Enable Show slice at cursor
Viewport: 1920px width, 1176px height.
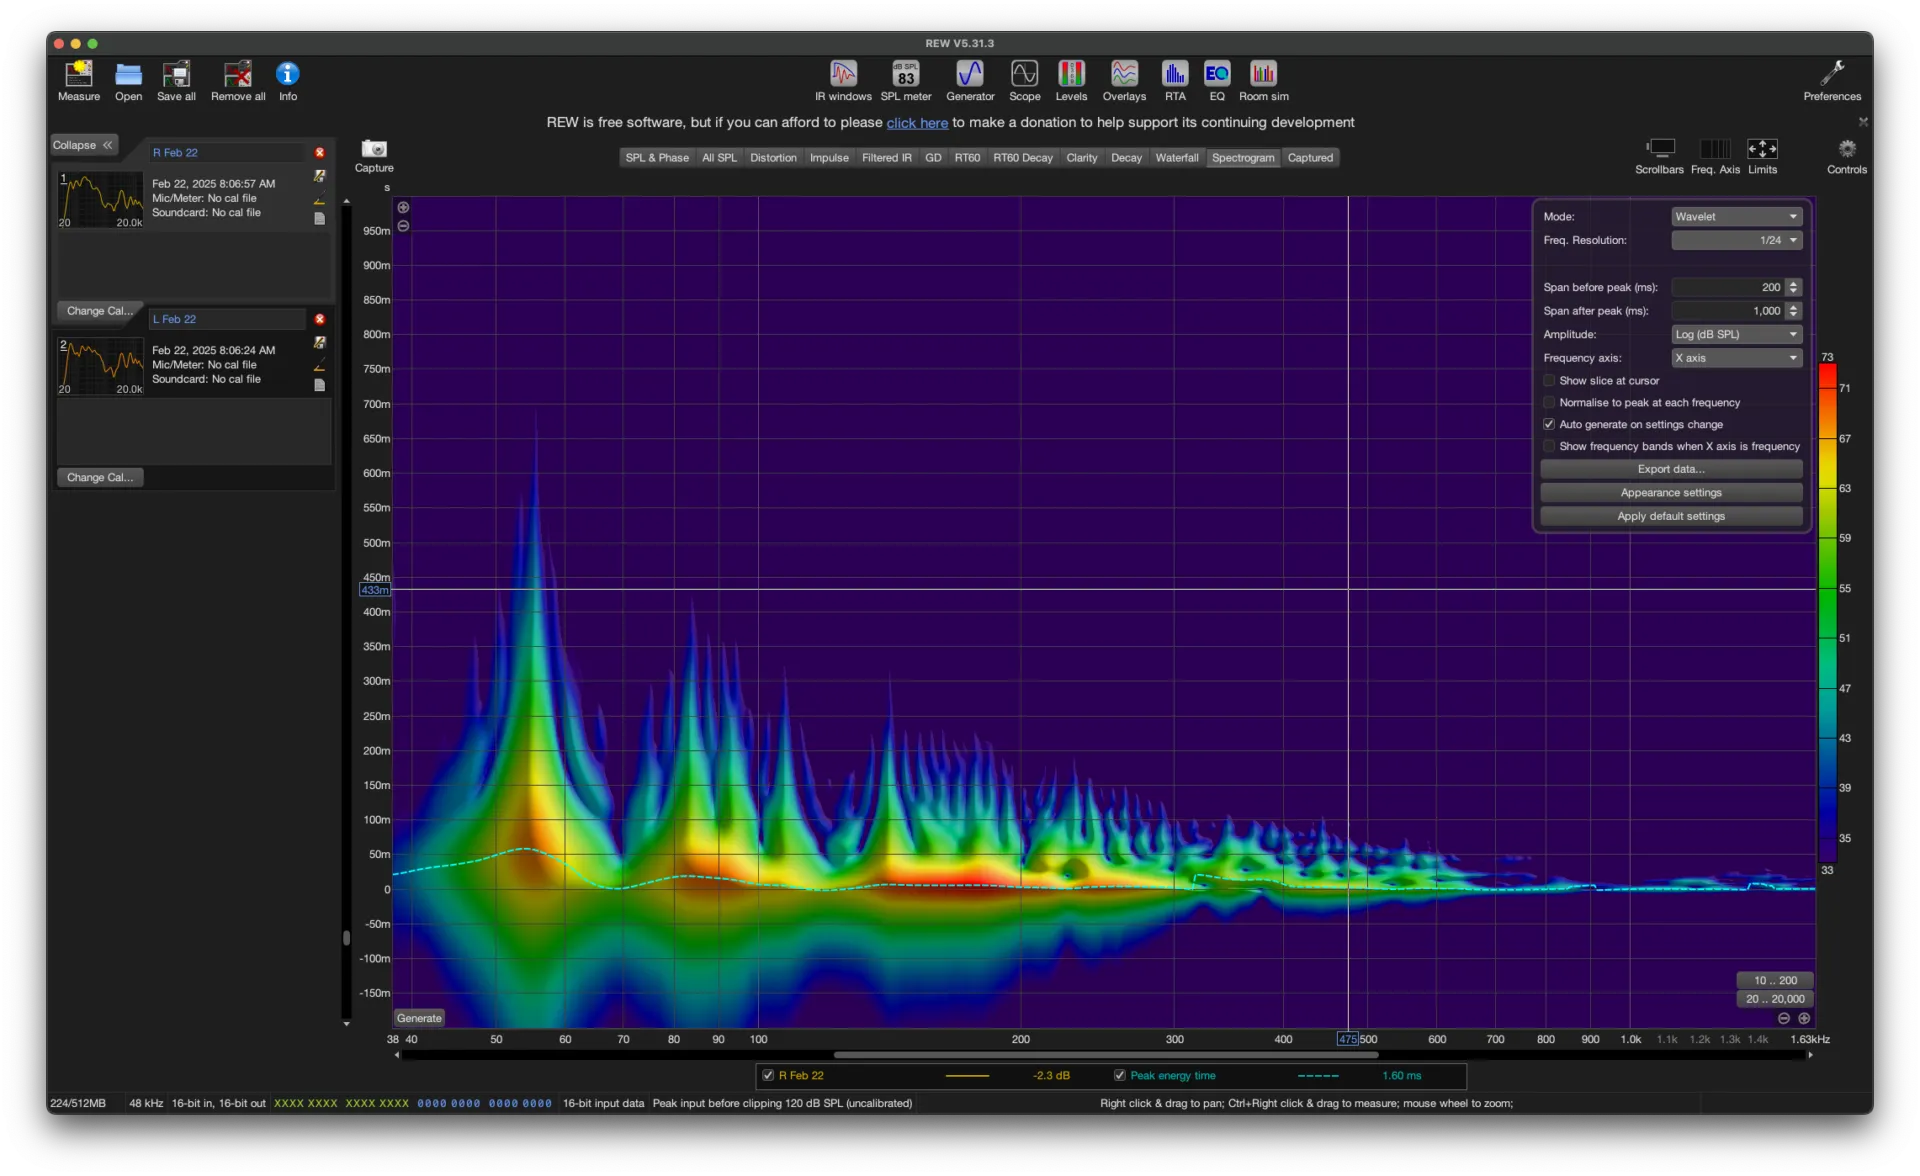tap(1549, 381)
